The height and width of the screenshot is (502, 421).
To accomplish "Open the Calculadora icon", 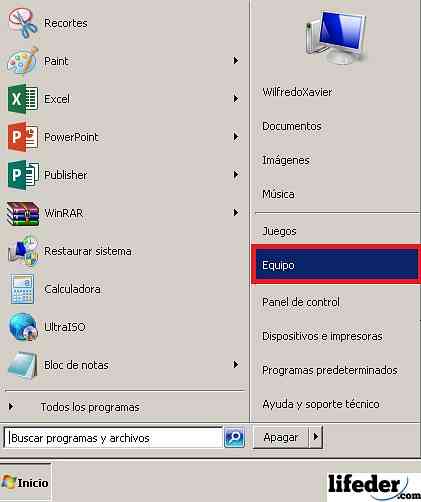I will (22, 289).
